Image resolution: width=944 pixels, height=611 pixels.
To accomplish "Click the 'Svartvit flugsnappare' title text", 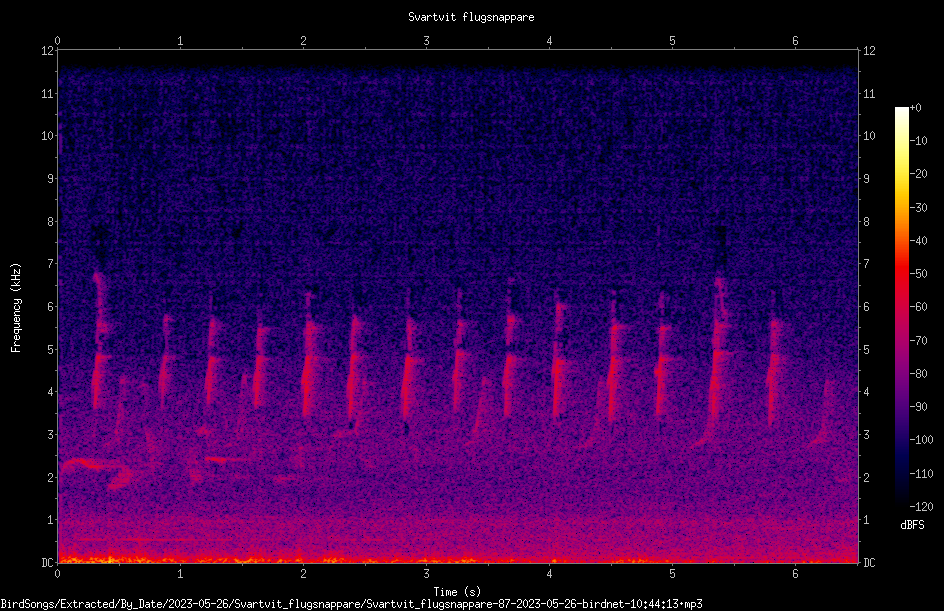I will (x=471, y=17).
